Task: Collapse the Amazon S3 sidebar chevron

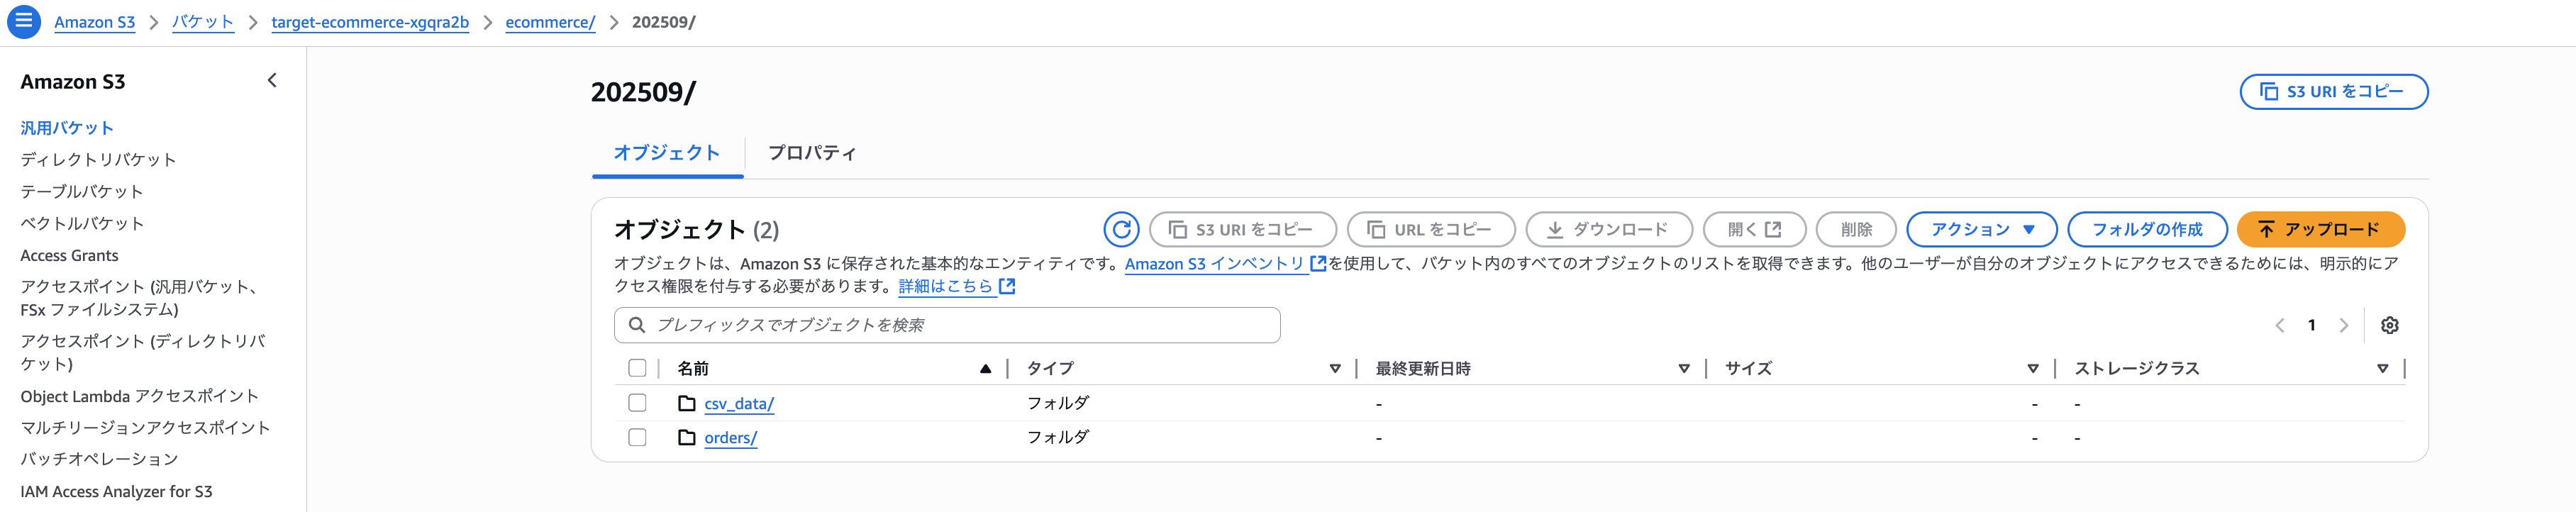Action: (272, 81)
